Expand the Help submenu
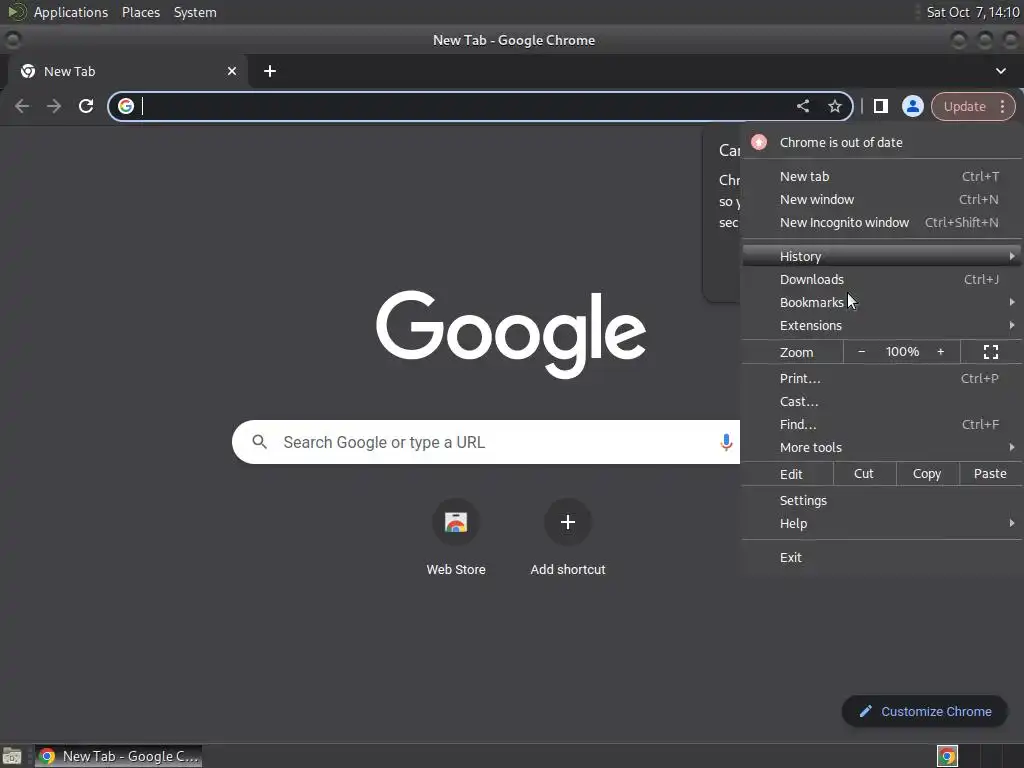This screenshot has height=768, width=1024. pyautogui.click(x=882, y=524)
